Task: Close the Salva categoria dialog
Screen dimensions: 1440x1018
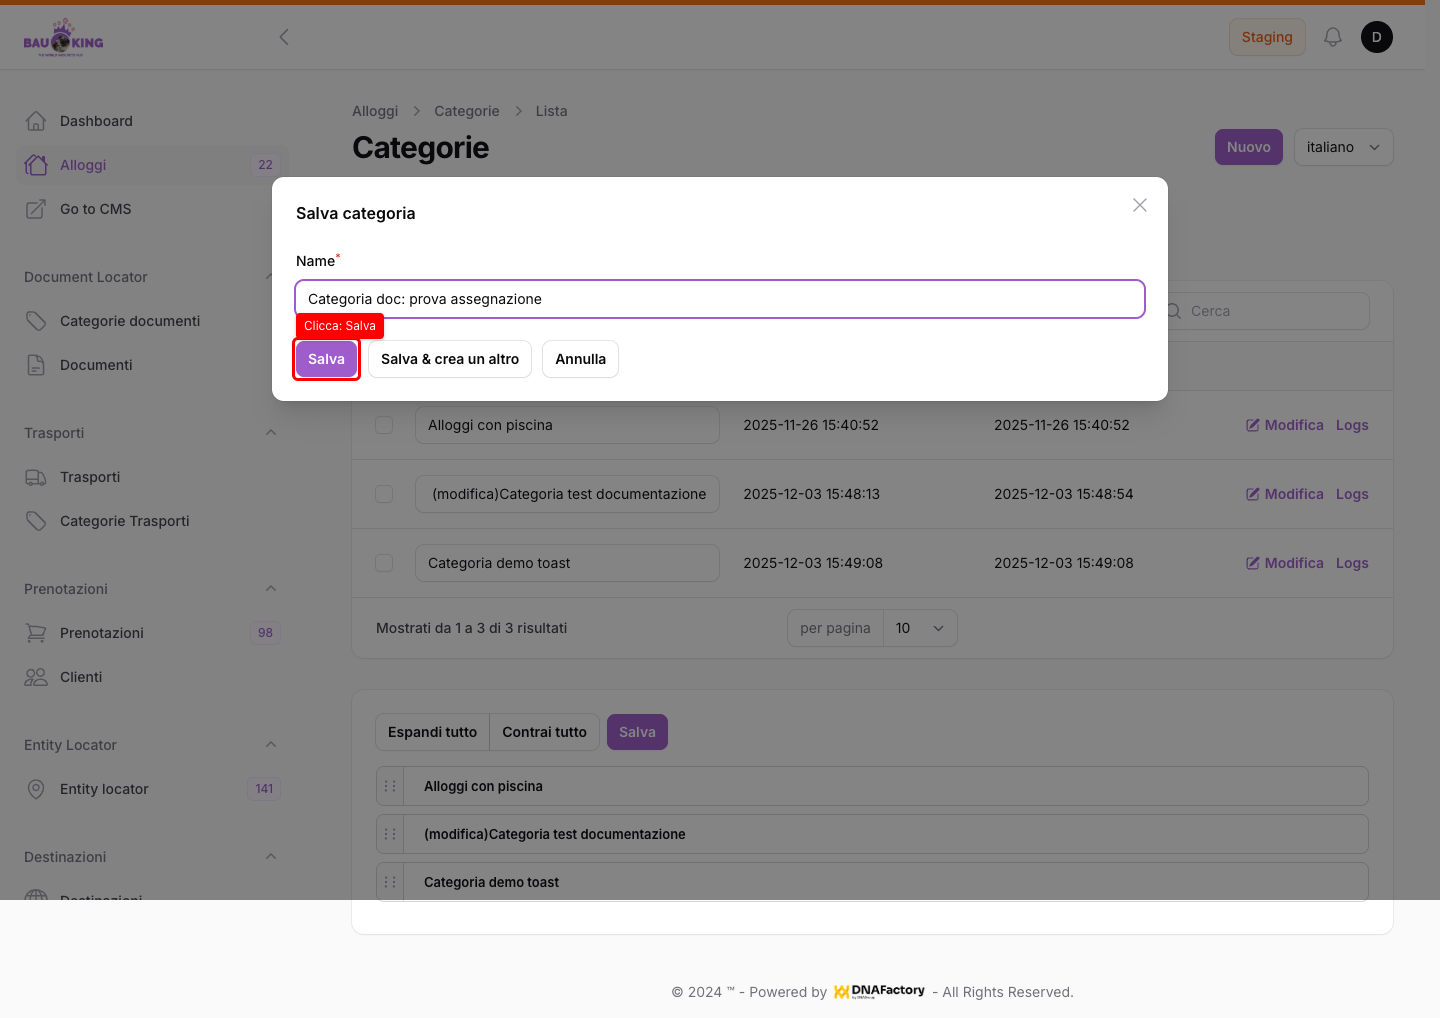Action: pyautogui.click(x=1139, y=205)
